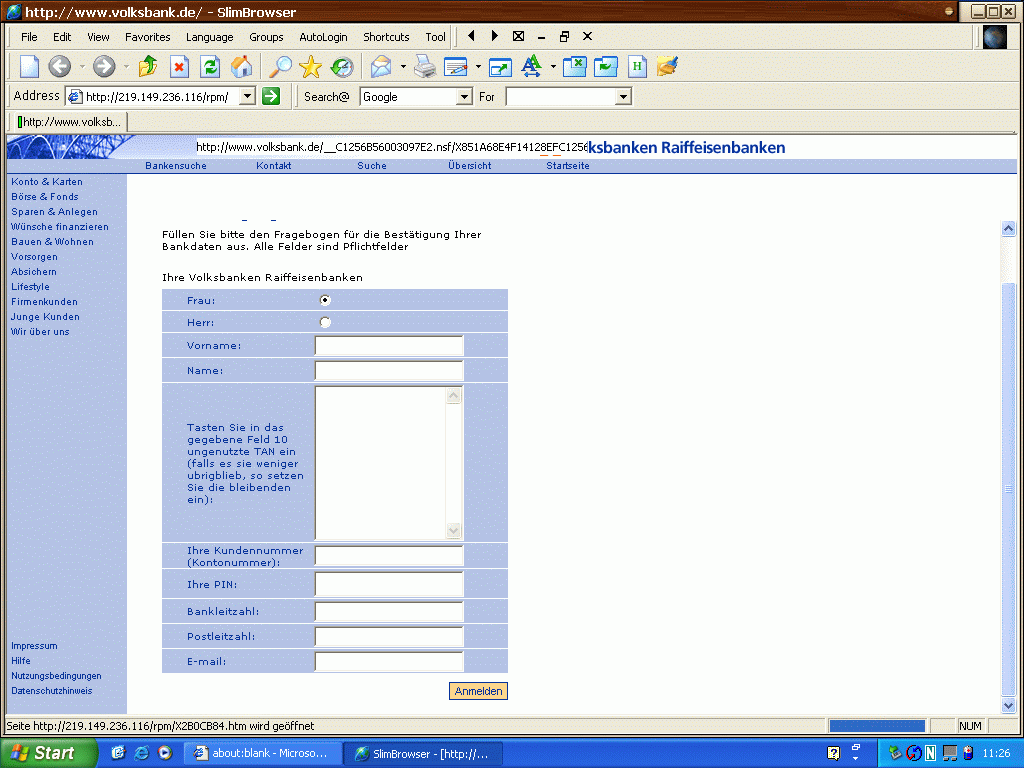Open the Mail icon dropdown arrow
The width and height of the screenshot is (1024, 768).
click(403, 66)
